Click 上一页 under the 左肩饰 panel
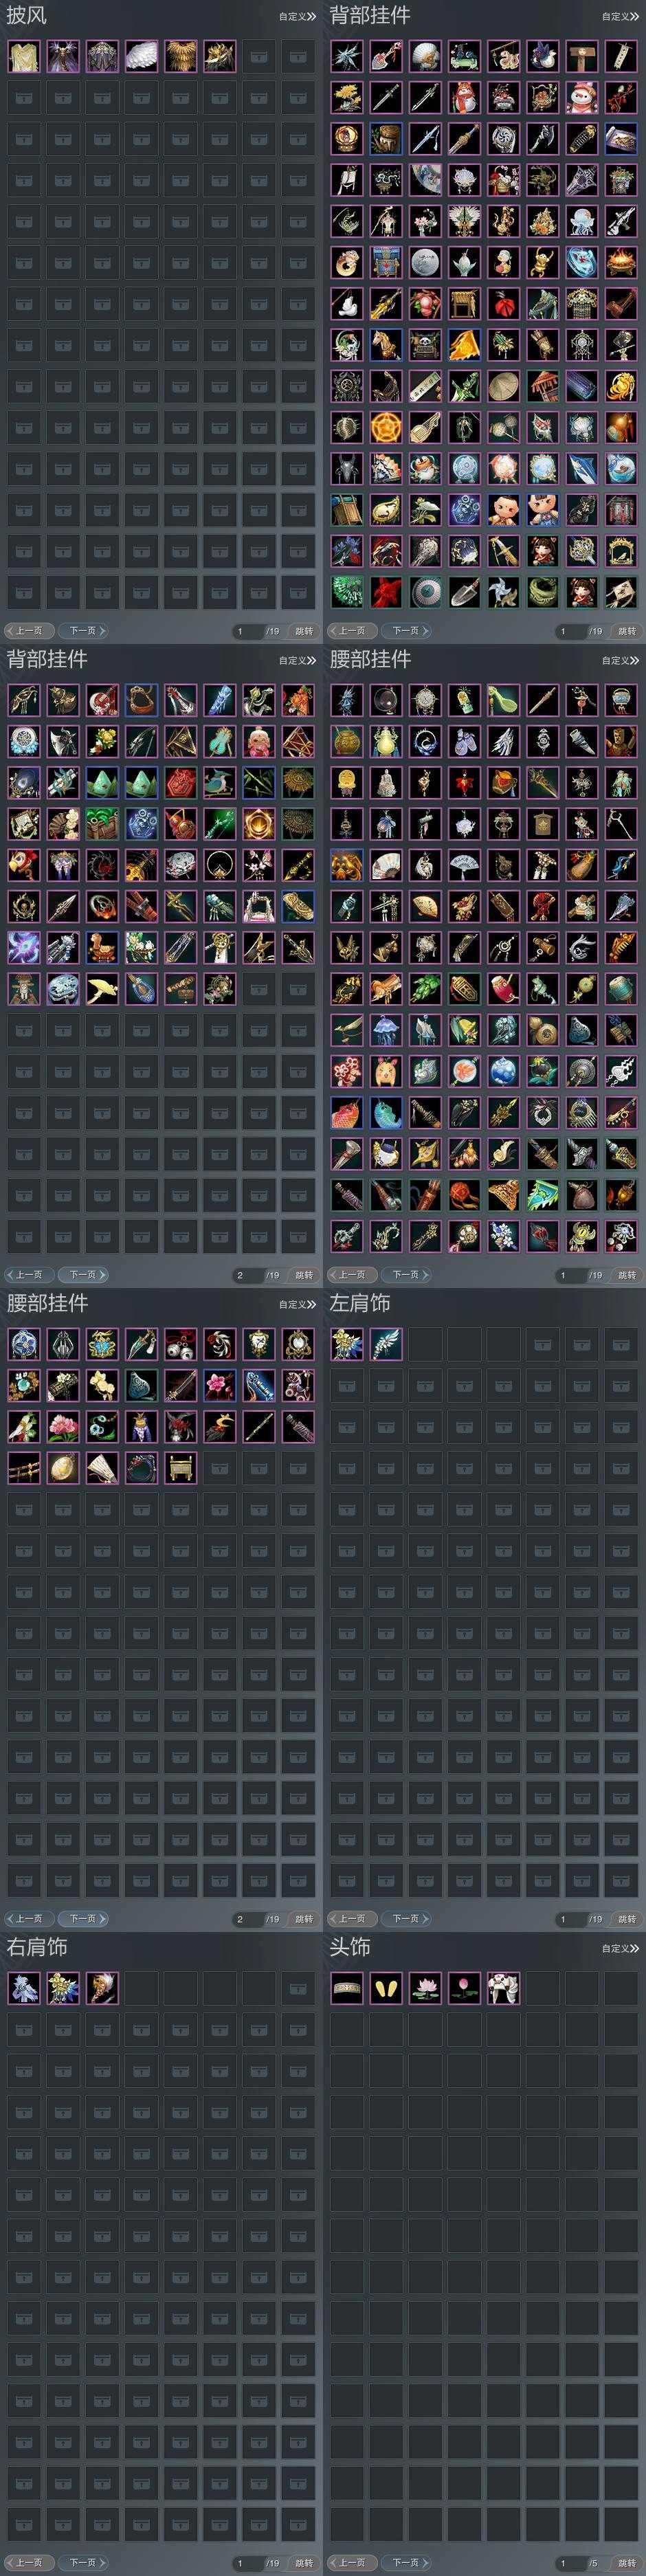646x2576 pixels. (352, 1919)
